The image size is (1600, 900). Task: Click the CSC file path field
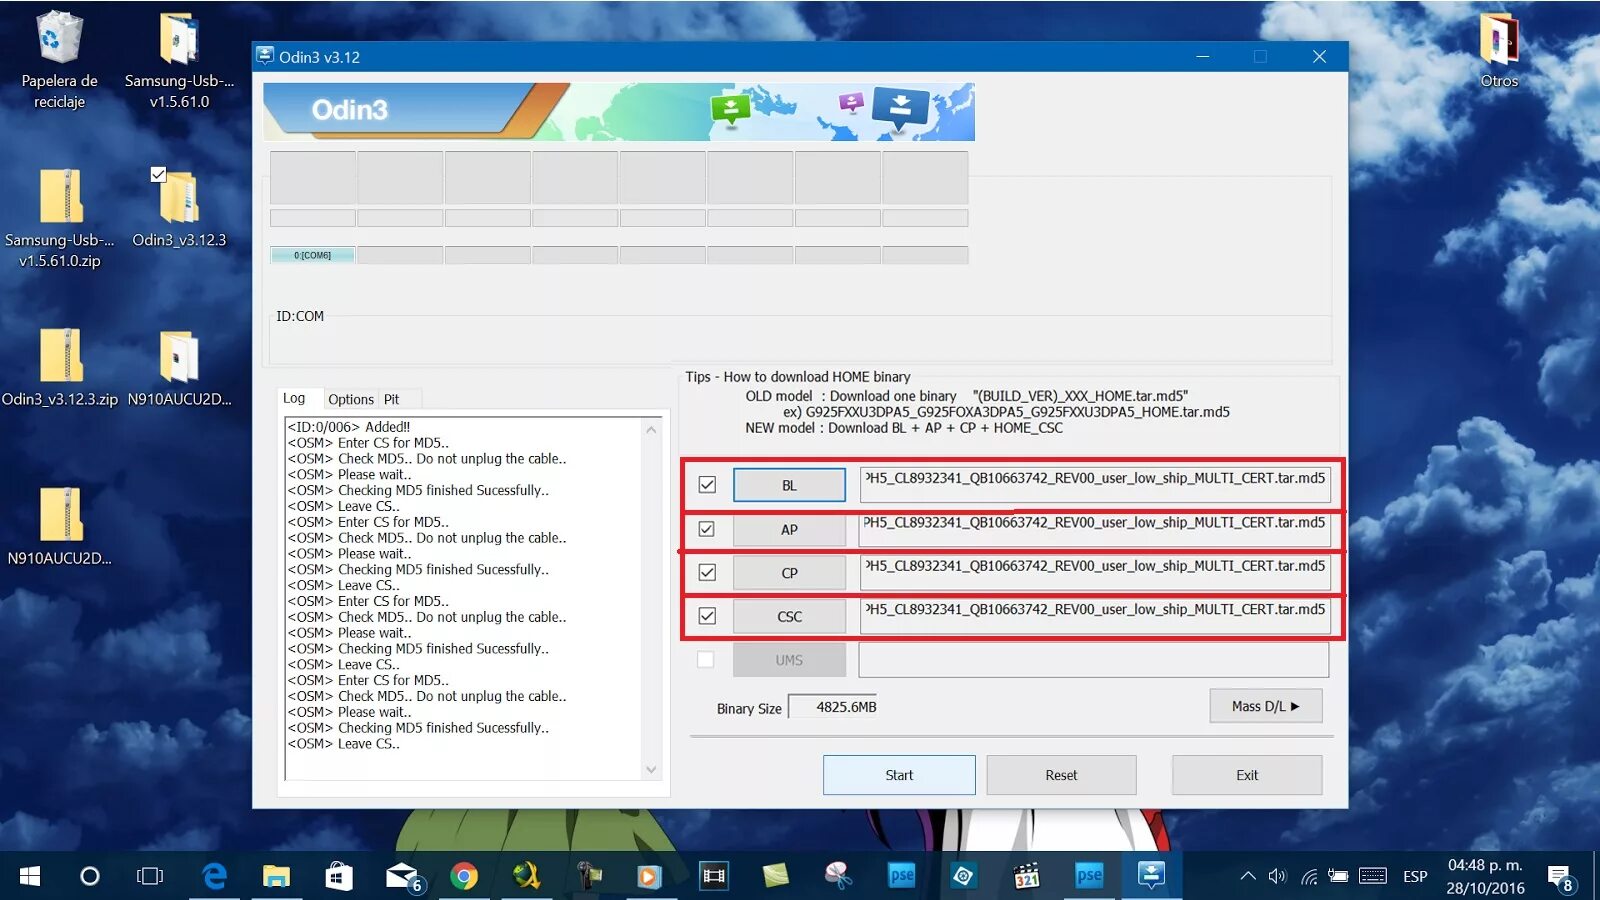[1095, 616]
